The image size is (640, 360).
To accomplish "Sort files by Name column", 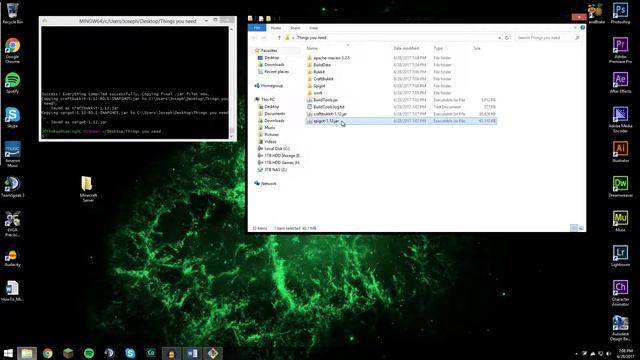I will (312, 48).
